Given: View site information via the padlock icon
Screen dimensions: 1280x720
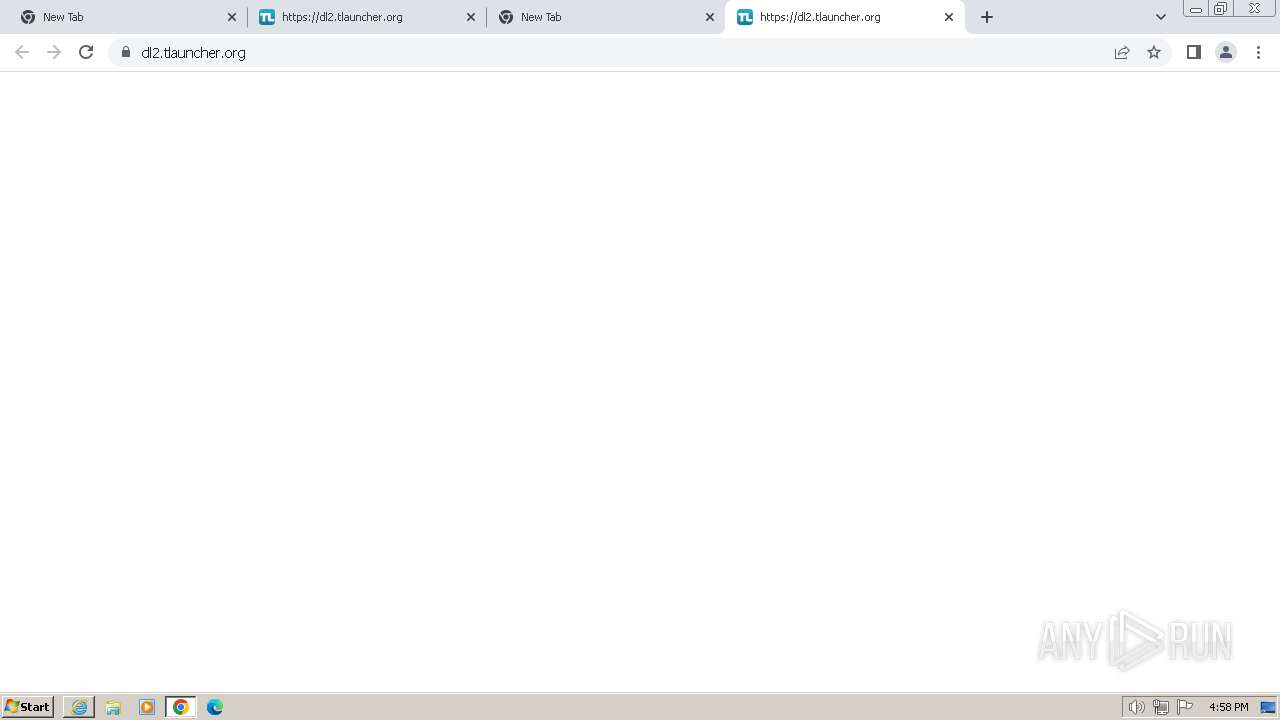Looking at the screenshot, I should [126, 52].
